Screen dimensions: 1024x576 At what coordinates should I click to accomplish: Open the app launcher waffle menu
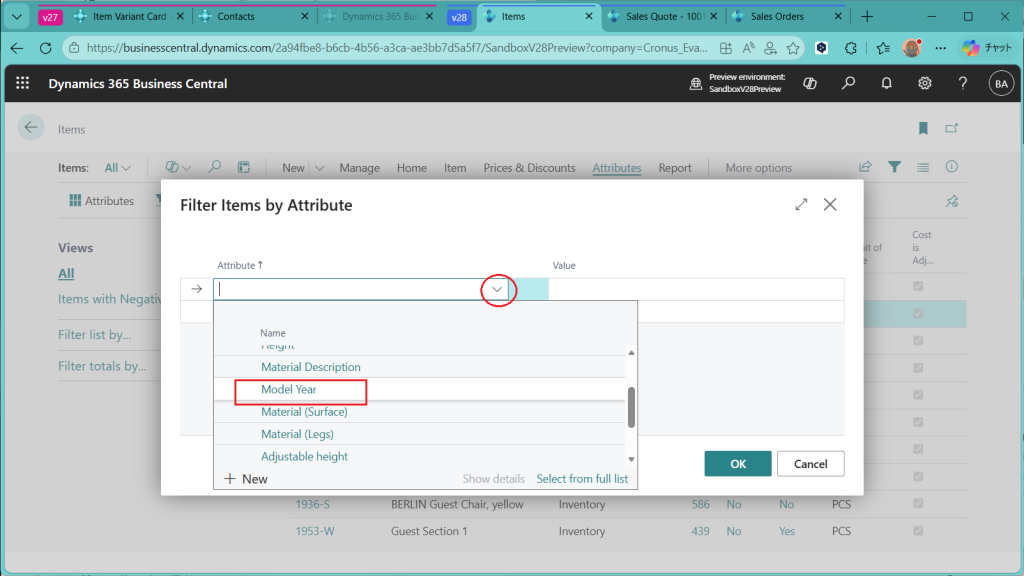tap(23, 84)
